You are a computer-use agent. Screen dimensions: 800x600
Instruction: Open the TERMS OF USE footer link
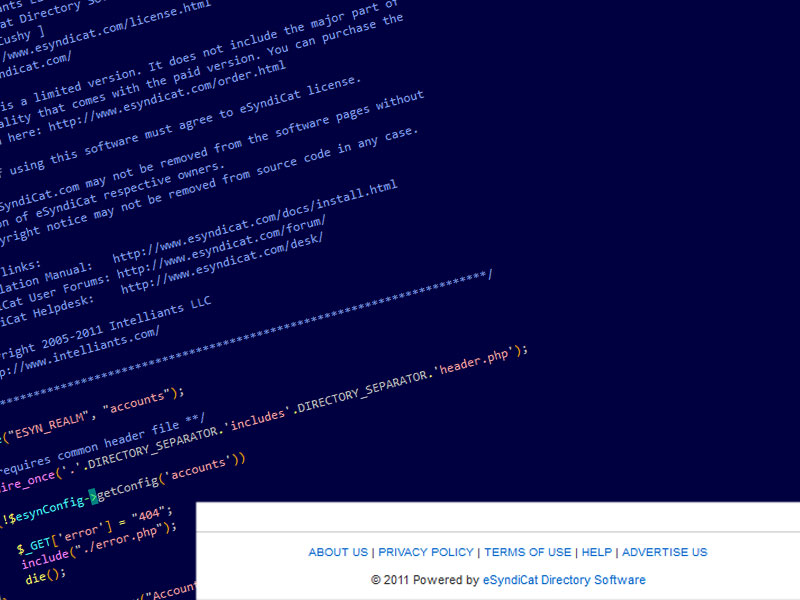pos(528,552)
